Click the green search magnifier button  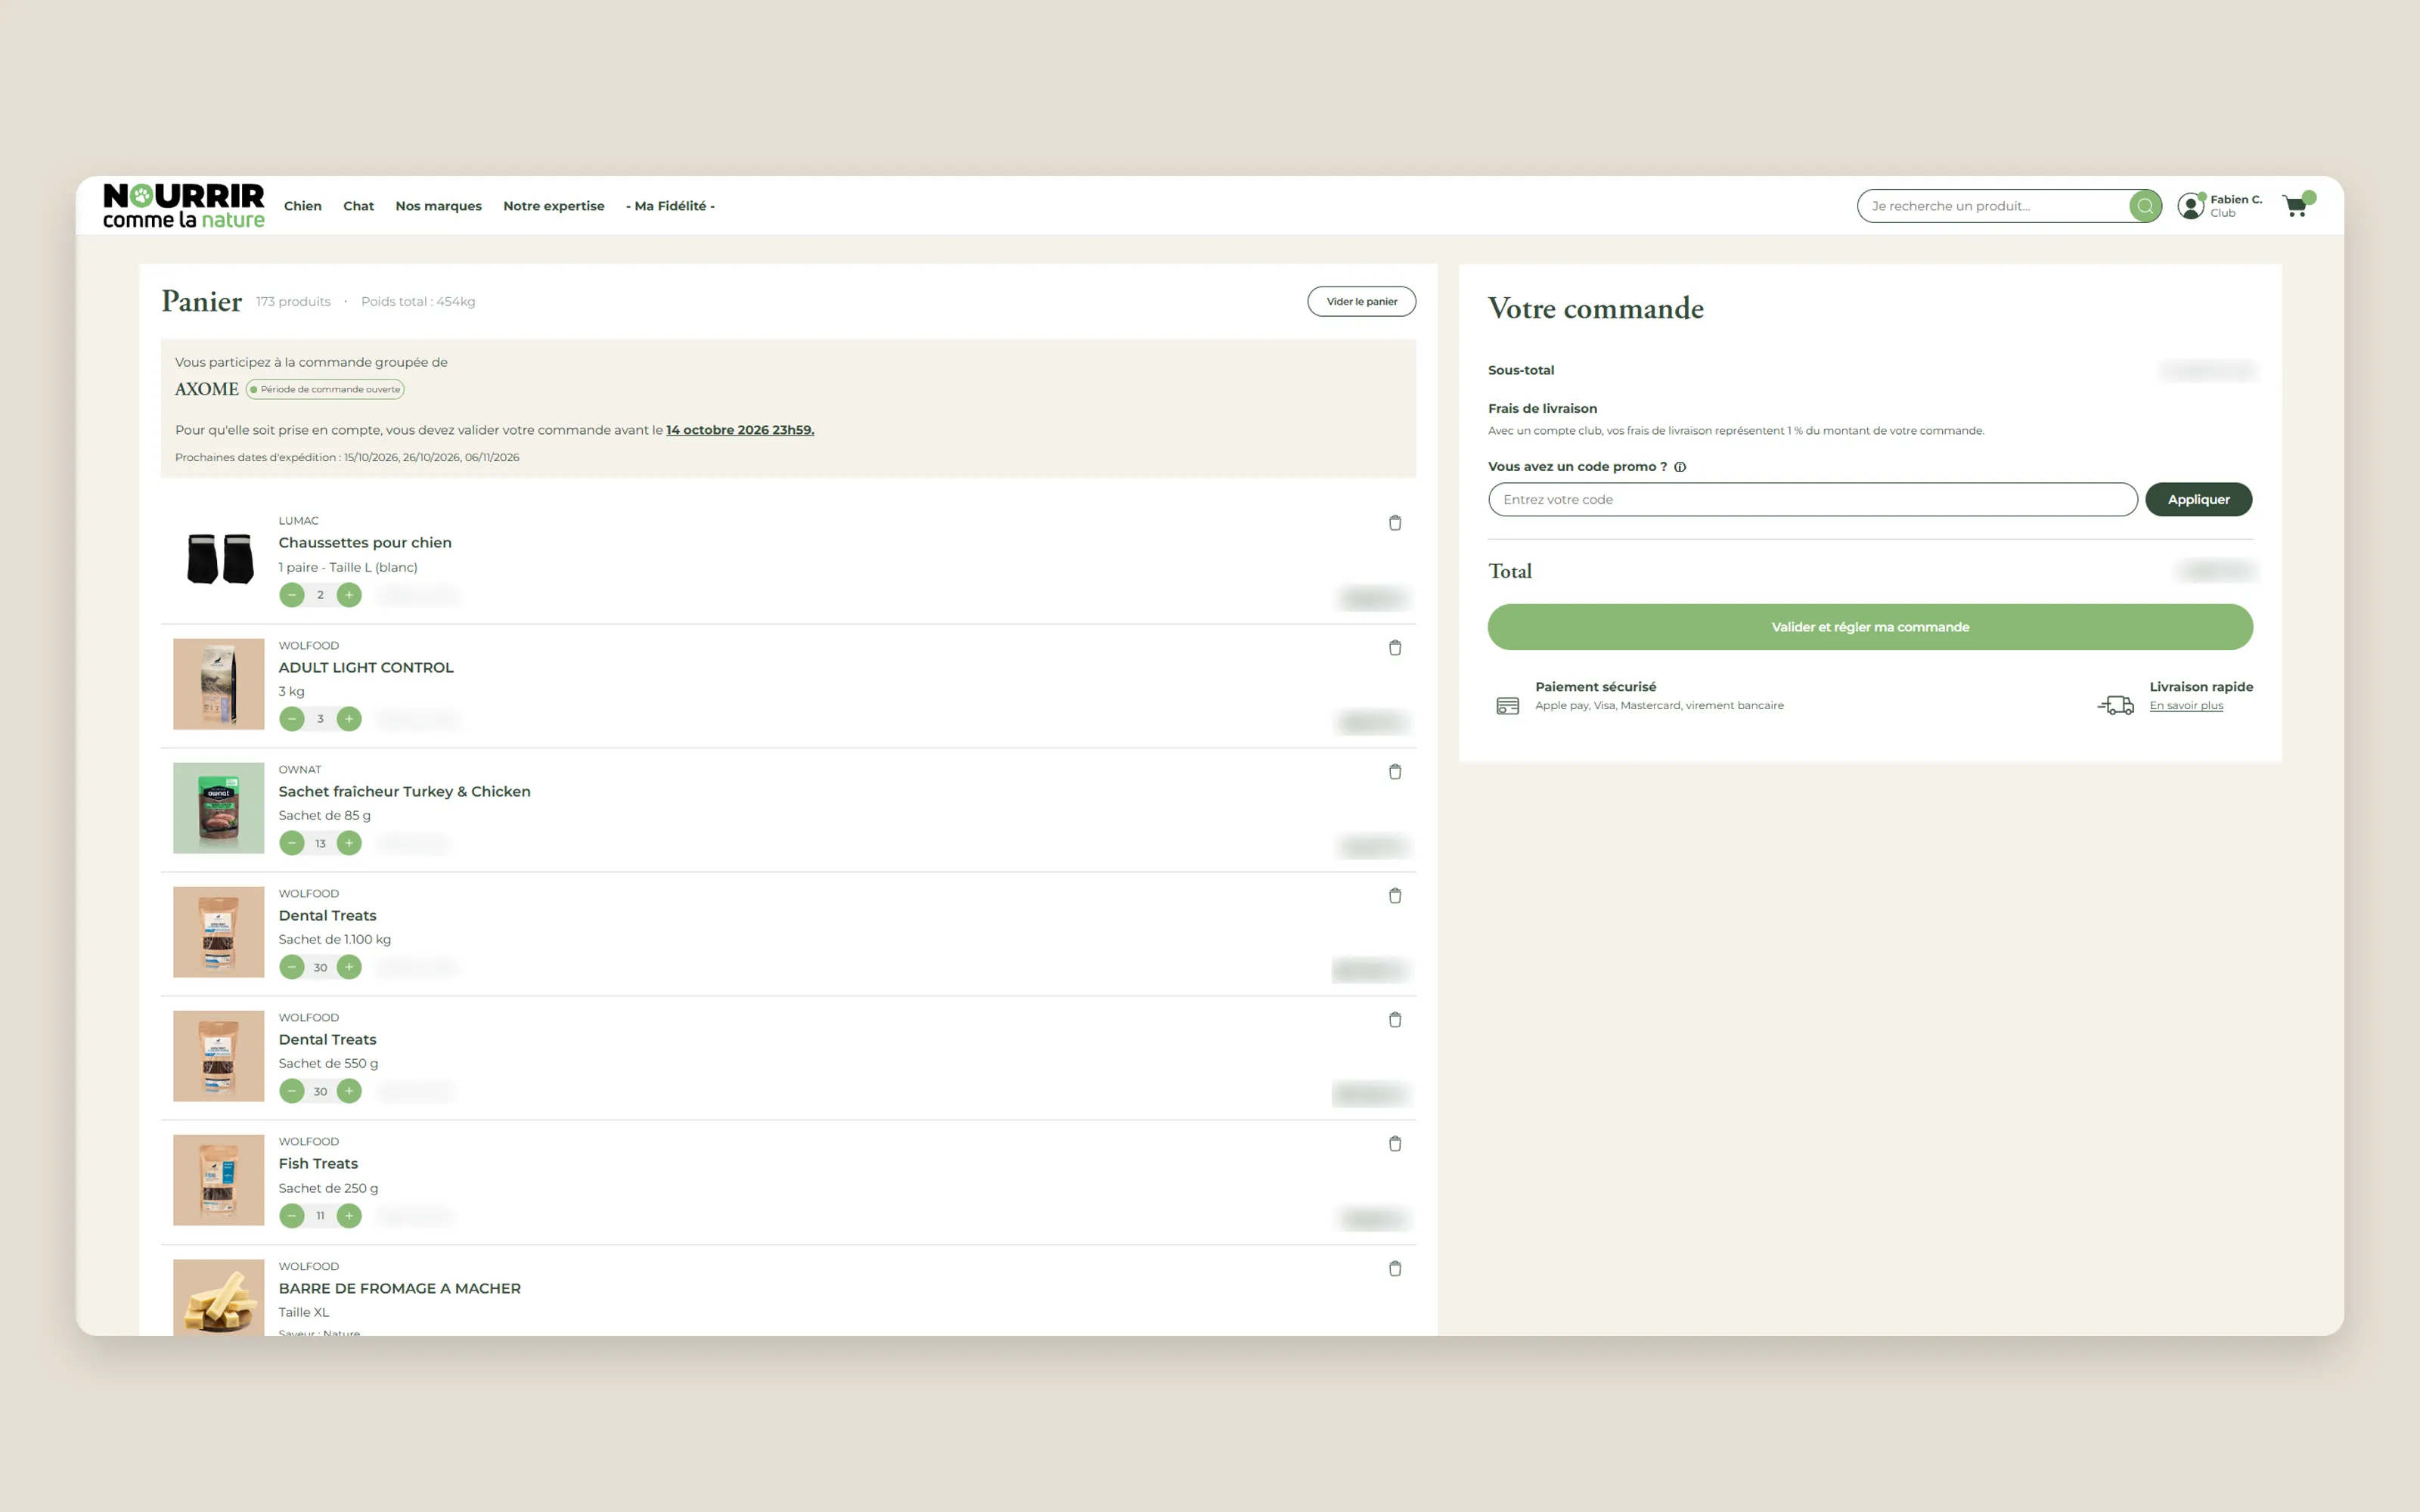[2144, 206]
